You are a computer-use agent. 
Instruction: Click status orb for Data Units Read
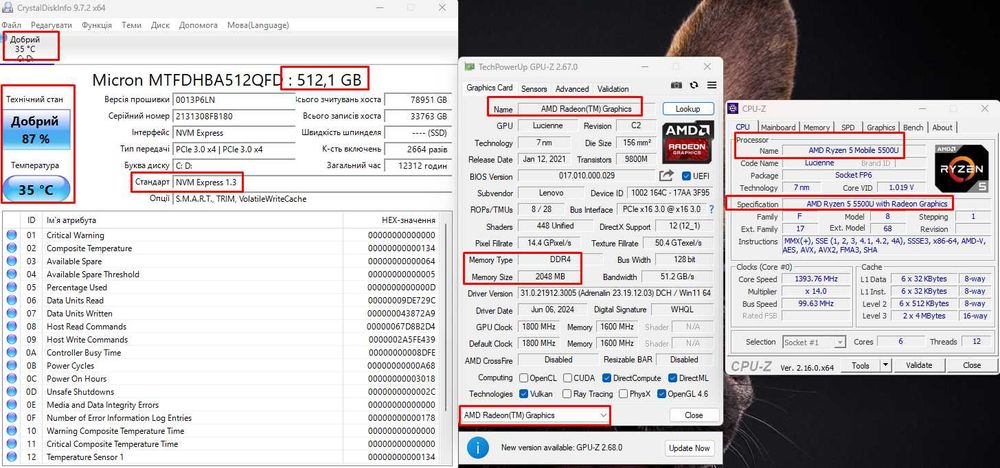[11, 300]
